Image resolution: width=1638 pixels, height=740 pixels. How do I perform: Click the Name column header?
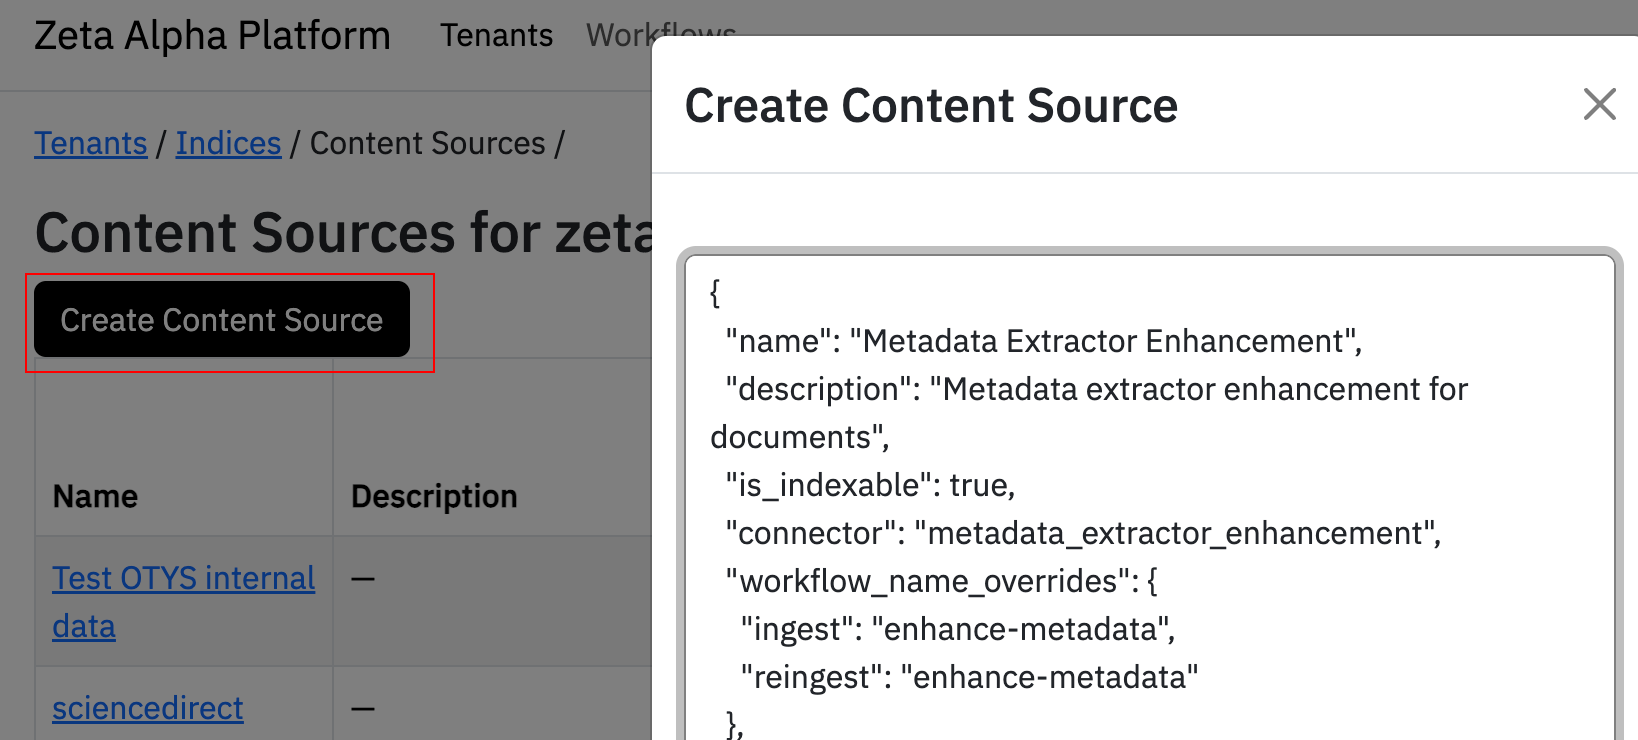pos(96,496)
